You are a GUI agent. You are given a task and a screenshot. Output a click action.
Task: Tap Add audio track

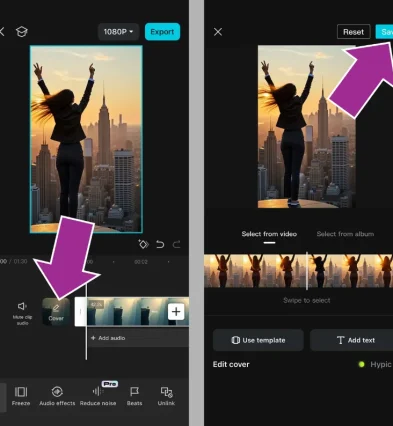(108, 338)
